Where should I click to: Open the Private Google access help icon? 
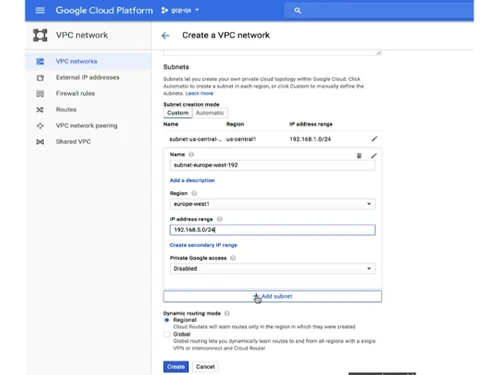pyautogui.click(x=233, y=258)
